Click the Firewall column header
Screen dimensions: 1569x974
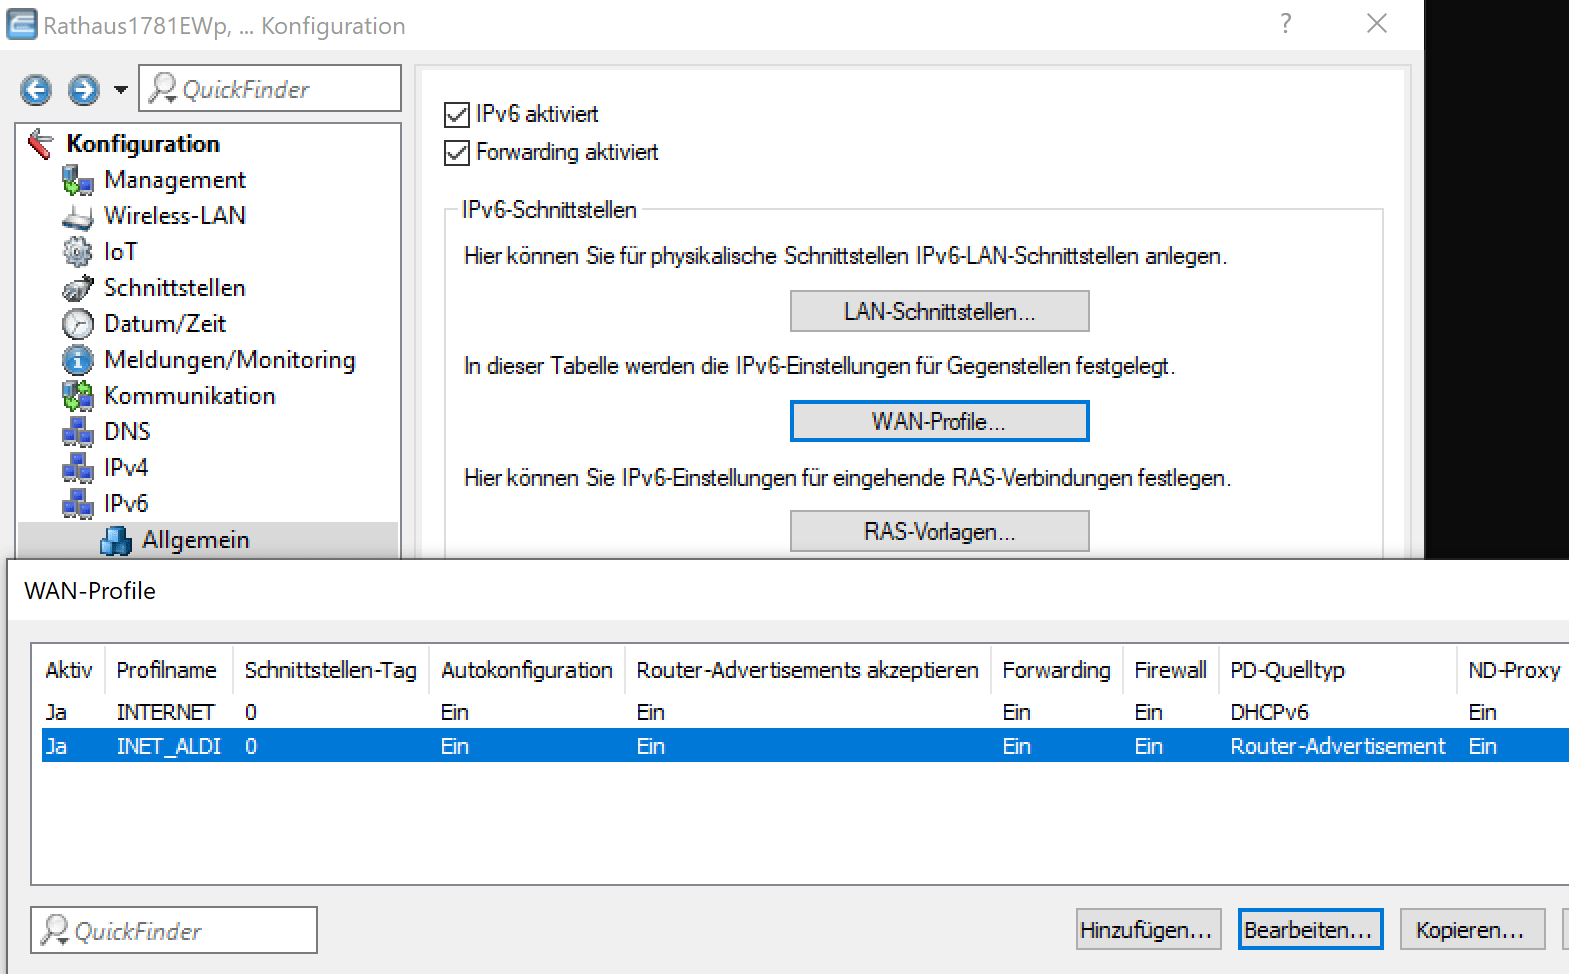click(1171, 670)
